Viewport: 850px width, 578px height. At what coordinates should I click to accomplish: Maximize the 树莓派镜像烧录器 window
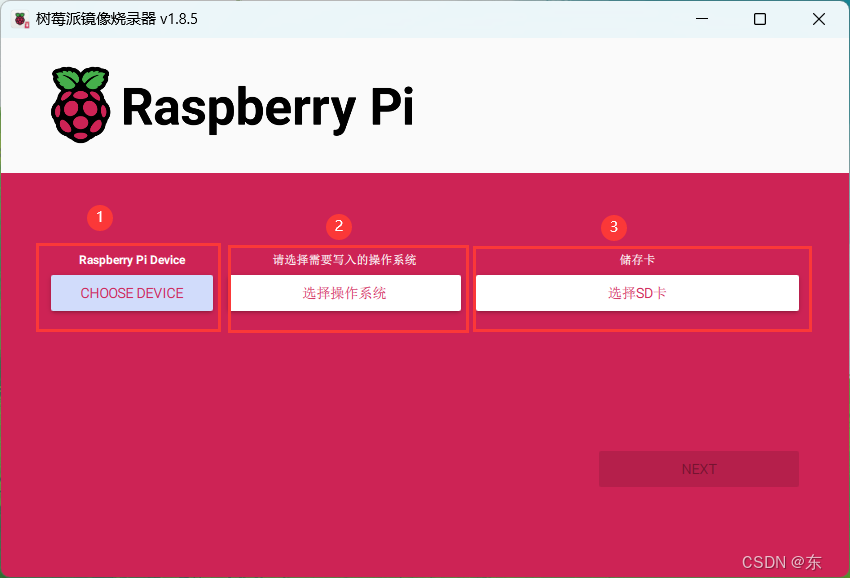pos(760,19)
